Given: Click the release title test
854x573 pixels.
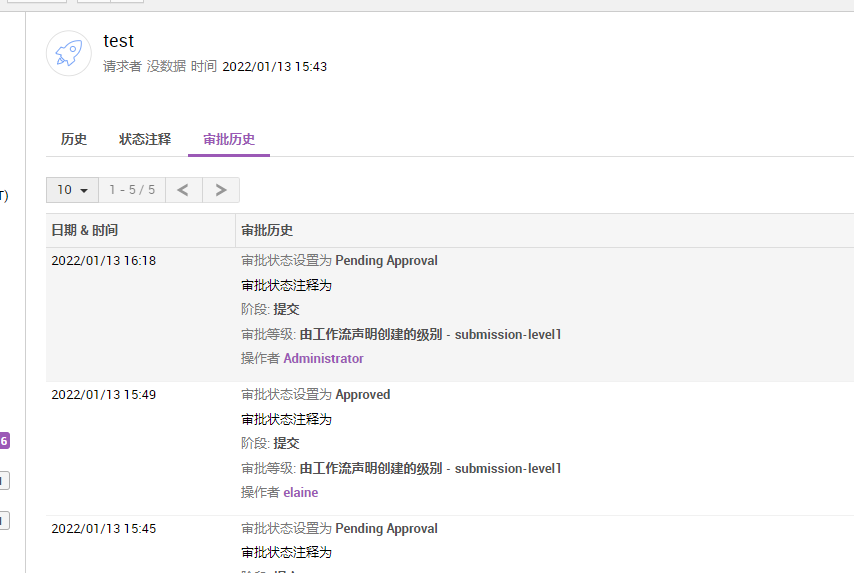Looking at the screenshot, I should [118, 41].
